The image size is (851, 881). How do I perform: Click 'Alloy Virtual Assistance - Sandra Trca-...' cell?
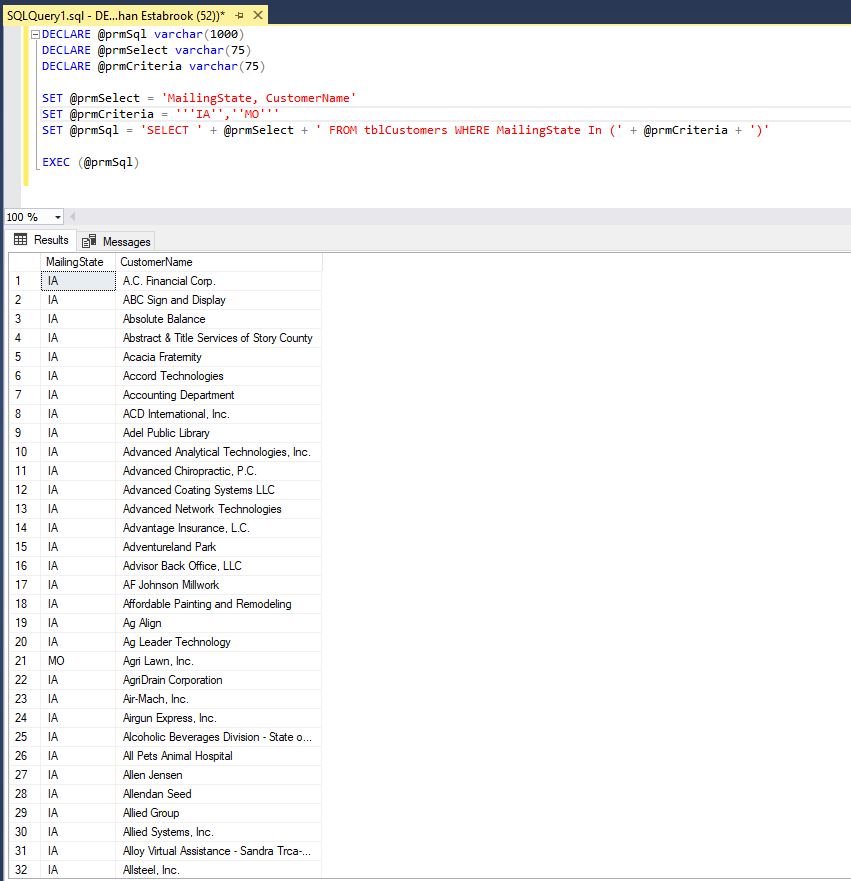[x=219, y=851]
